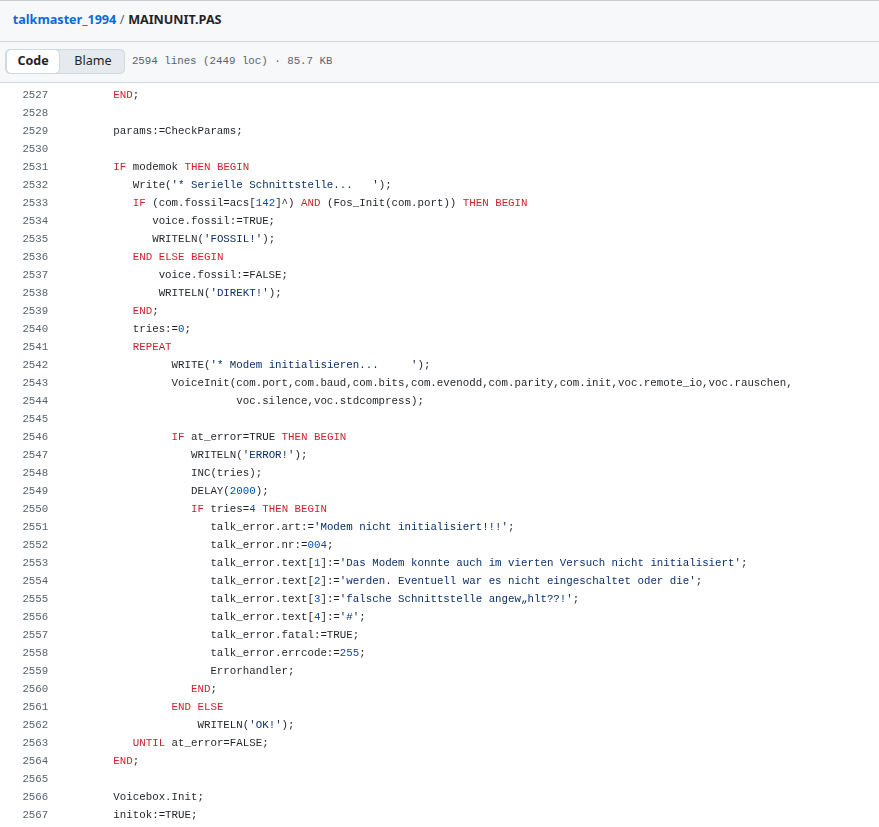This screenshot has width=879, height=827.
Task: Select line number 2567
Action: [35, 815]
